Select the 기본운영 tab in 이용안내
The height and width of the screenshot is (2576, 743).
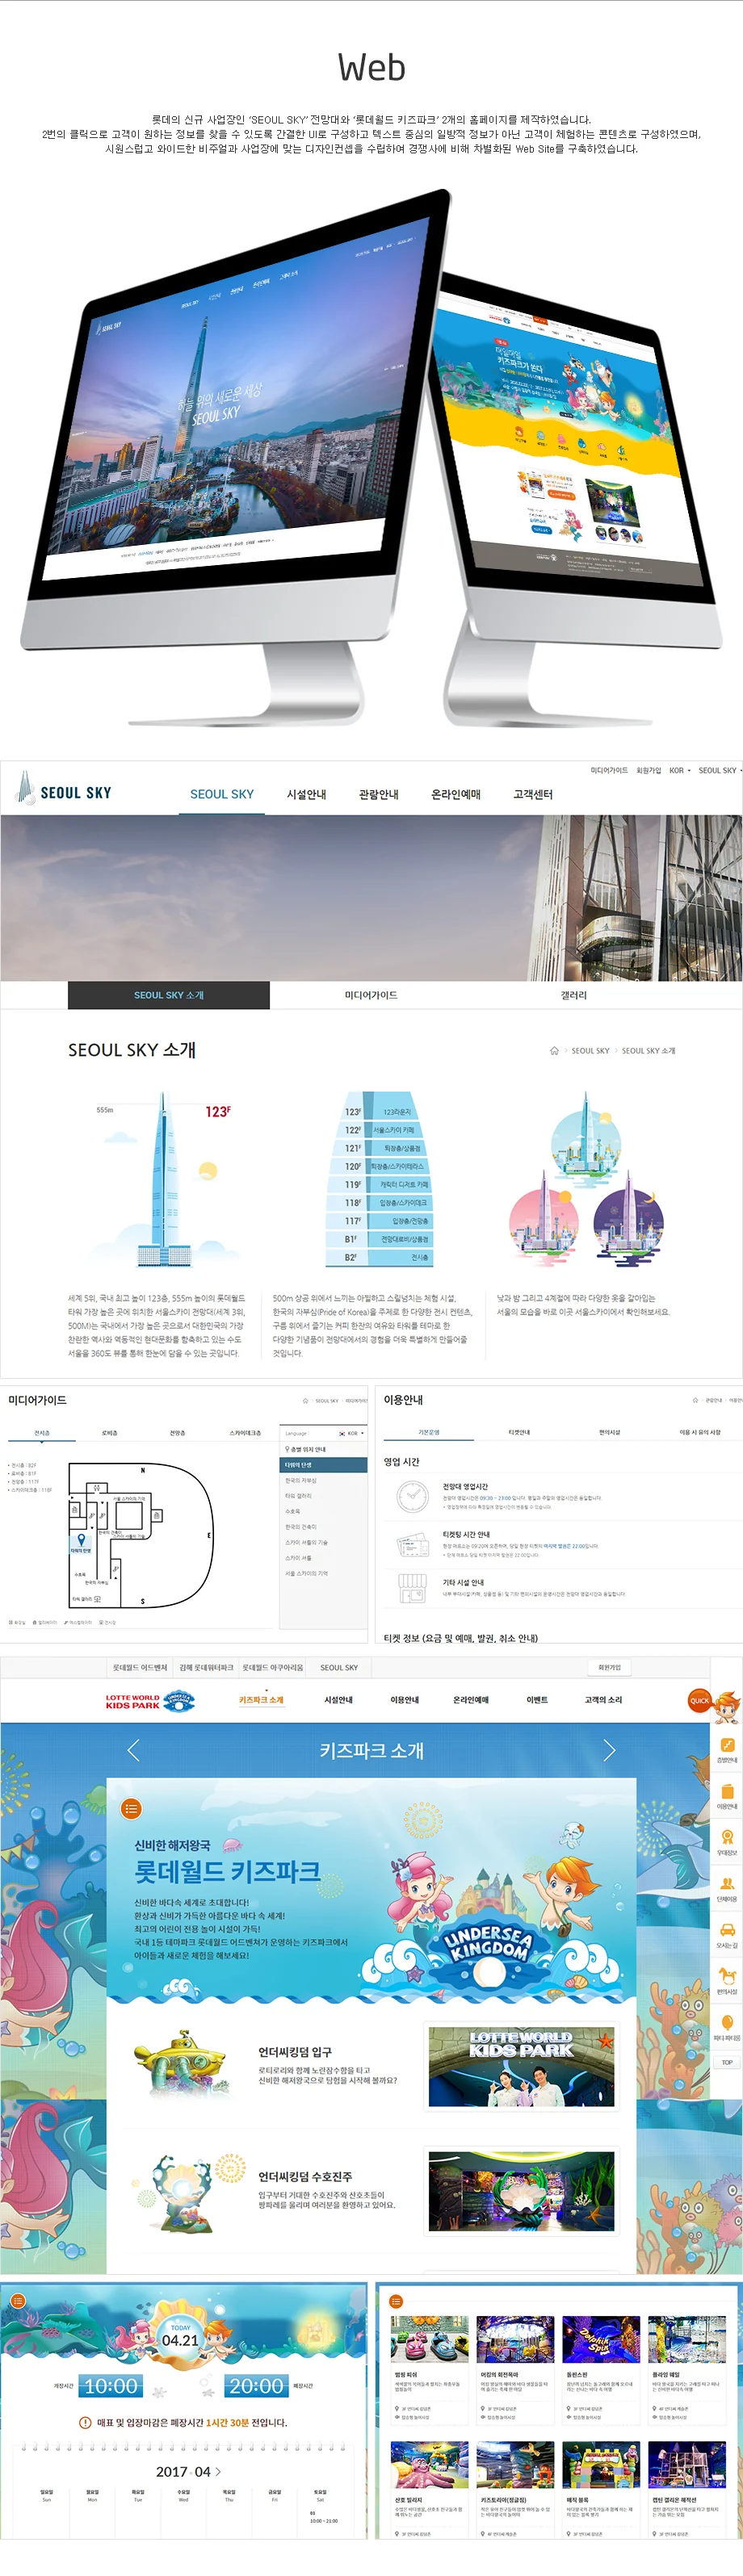point(429,1432)
